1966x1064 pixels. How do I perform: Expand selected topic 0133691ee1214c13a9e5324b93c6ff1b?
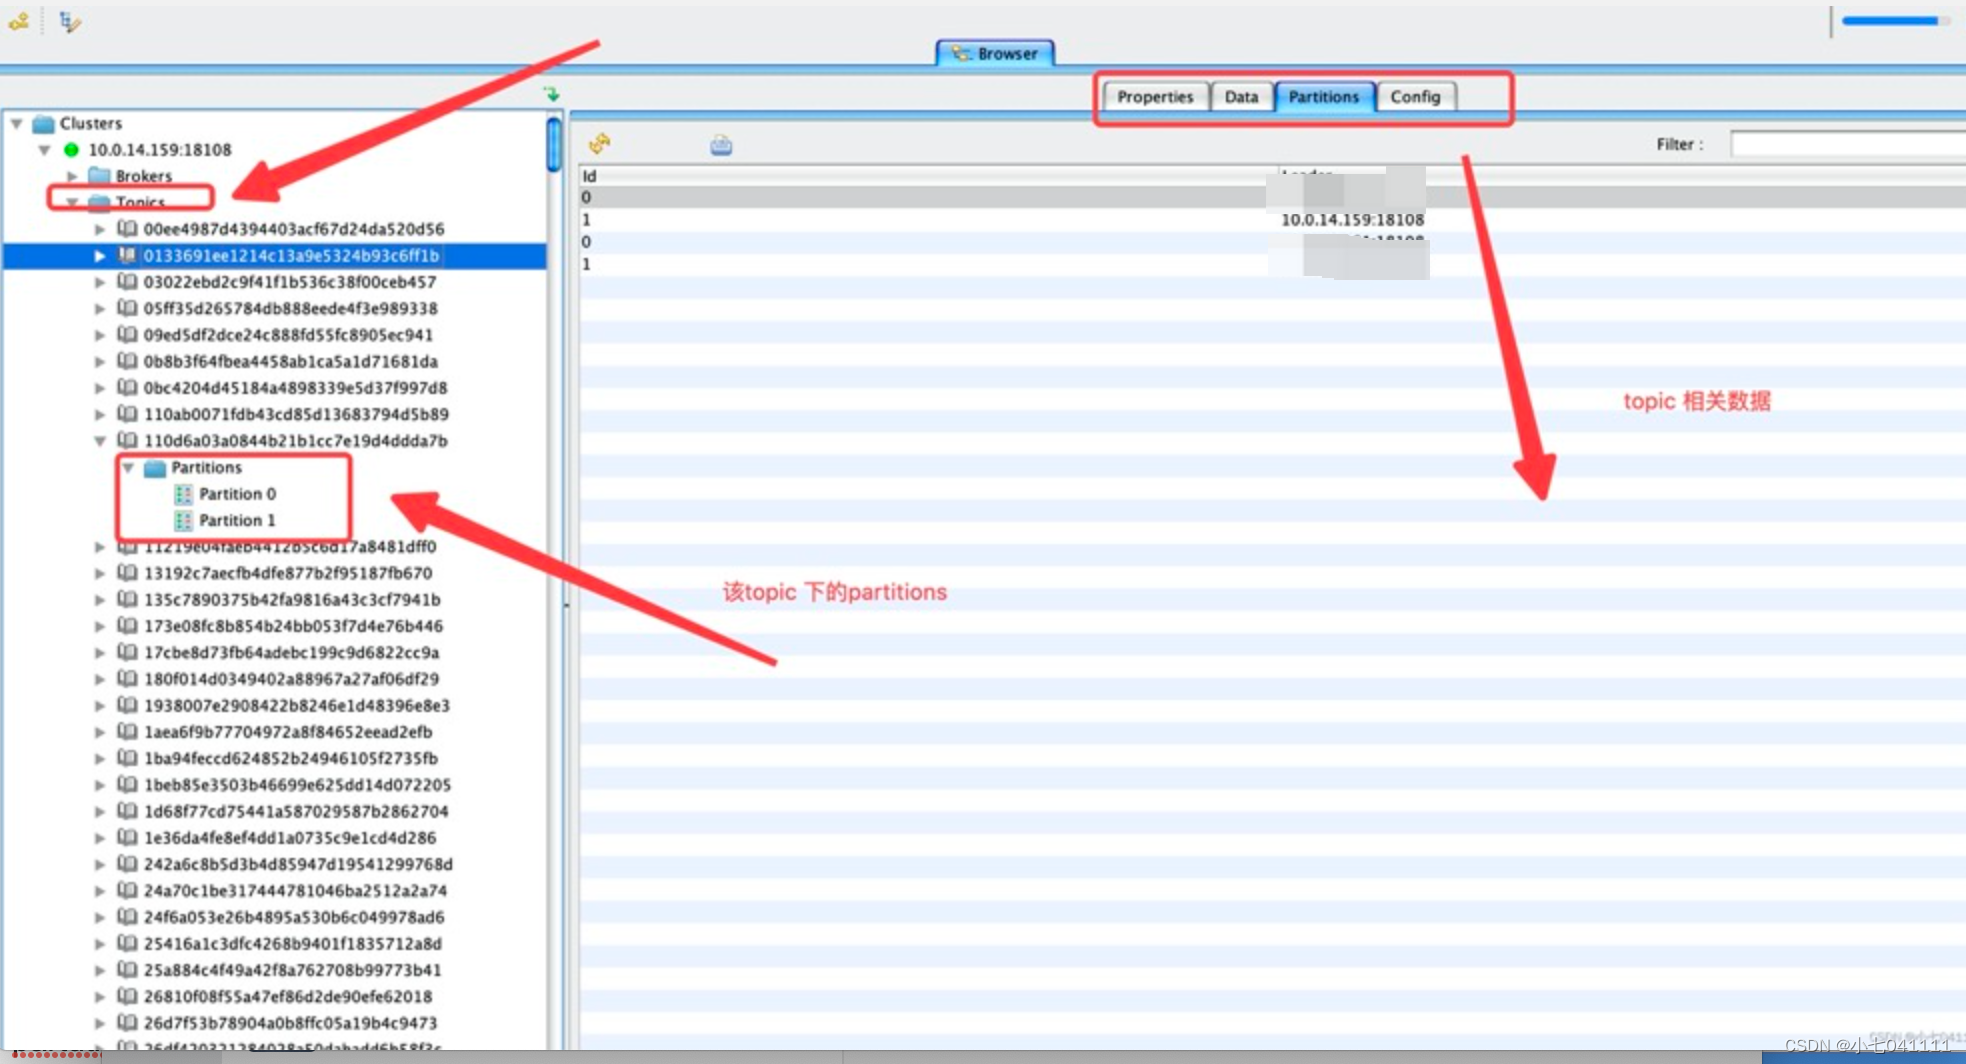click(x=99, y=256)
